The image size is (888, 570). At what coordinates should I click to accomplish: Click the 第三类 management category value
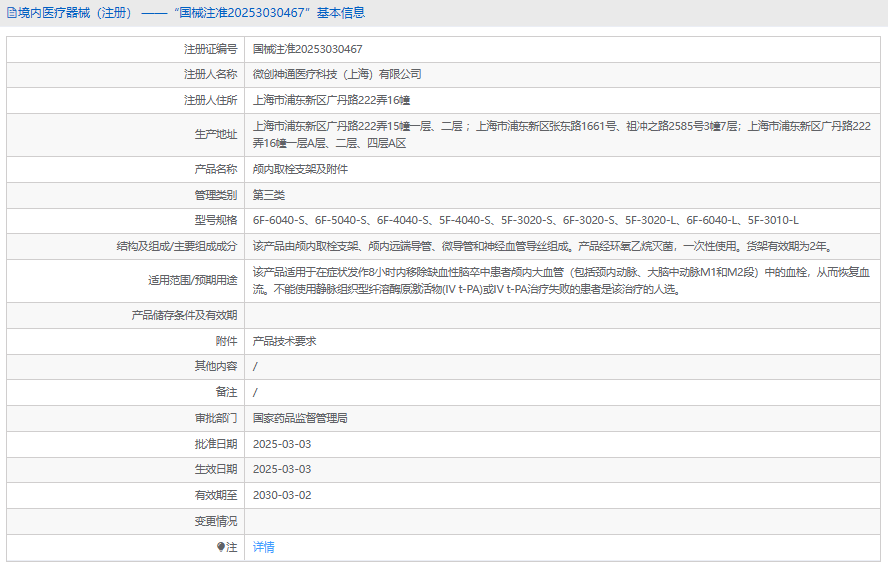coord(268,195)
